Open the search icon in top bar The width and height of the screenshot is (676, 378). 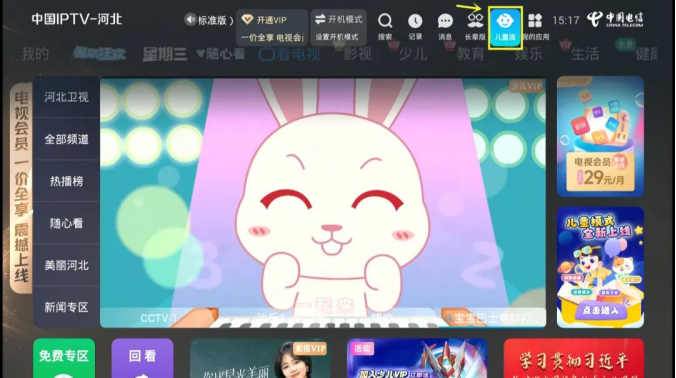pos(385,26)
